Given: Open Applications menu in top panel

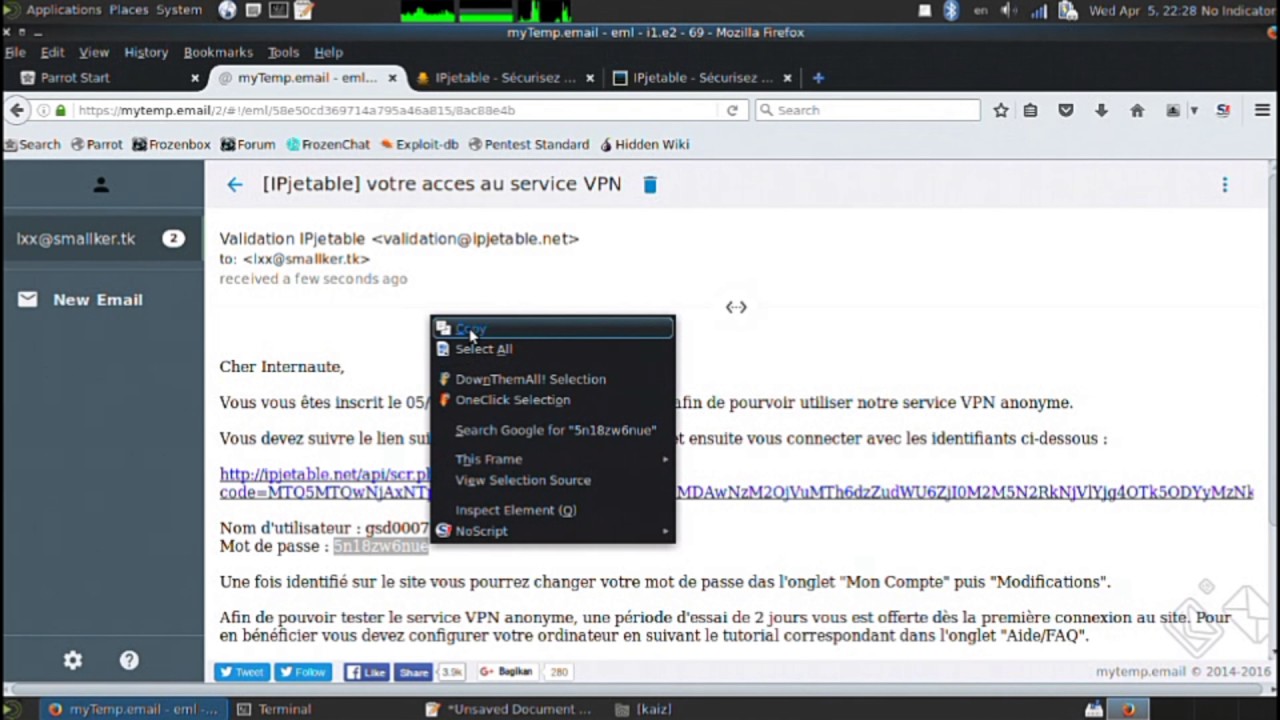Looking at the screenshot, I should pos(63,10).
